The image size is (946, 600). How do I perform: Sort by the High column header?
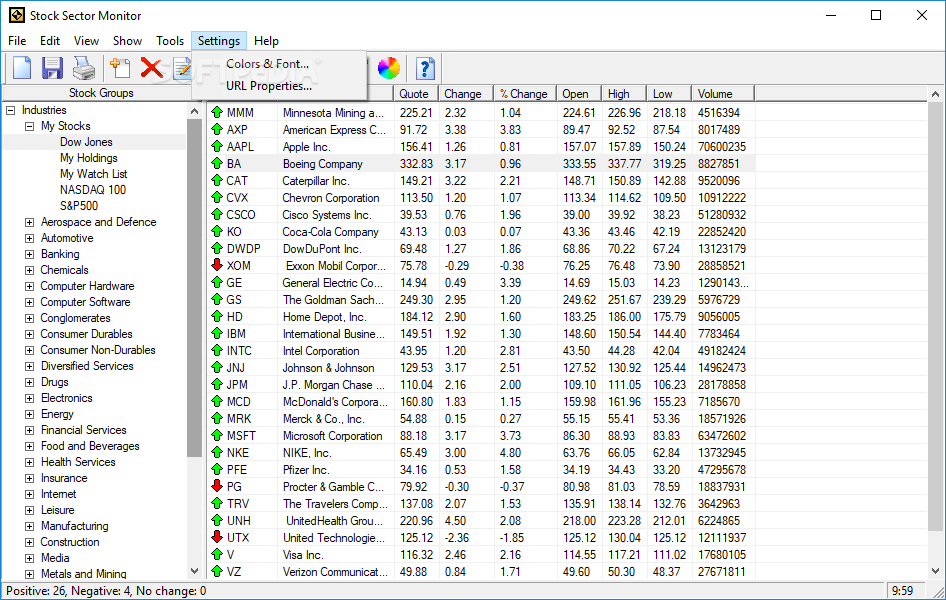[624, 93]
